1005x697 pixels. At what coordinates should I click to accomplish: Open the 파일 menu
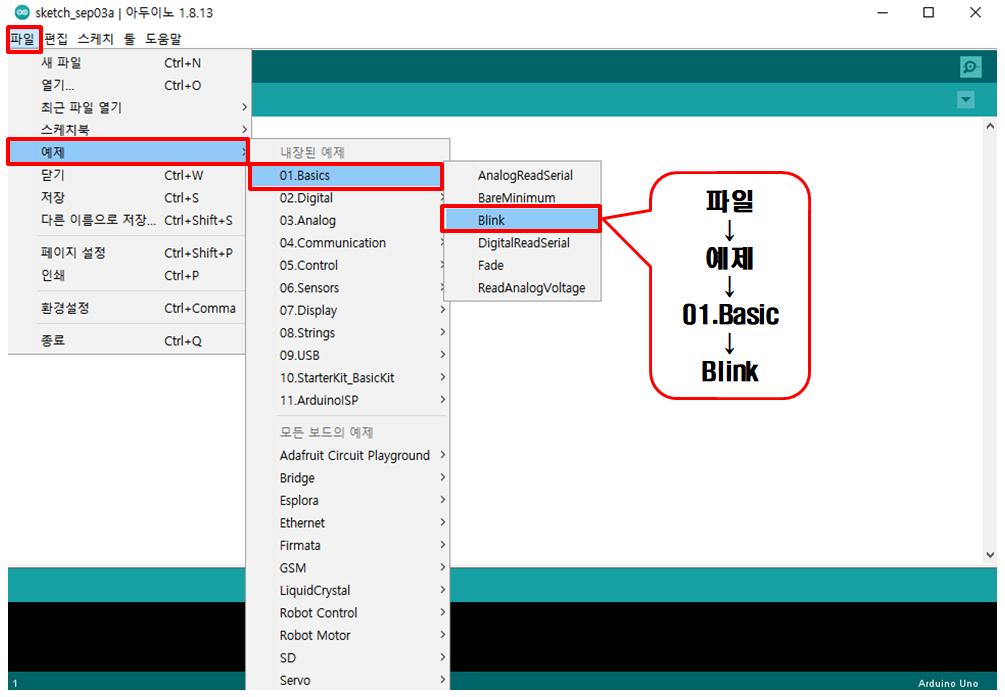pos(23,39)
